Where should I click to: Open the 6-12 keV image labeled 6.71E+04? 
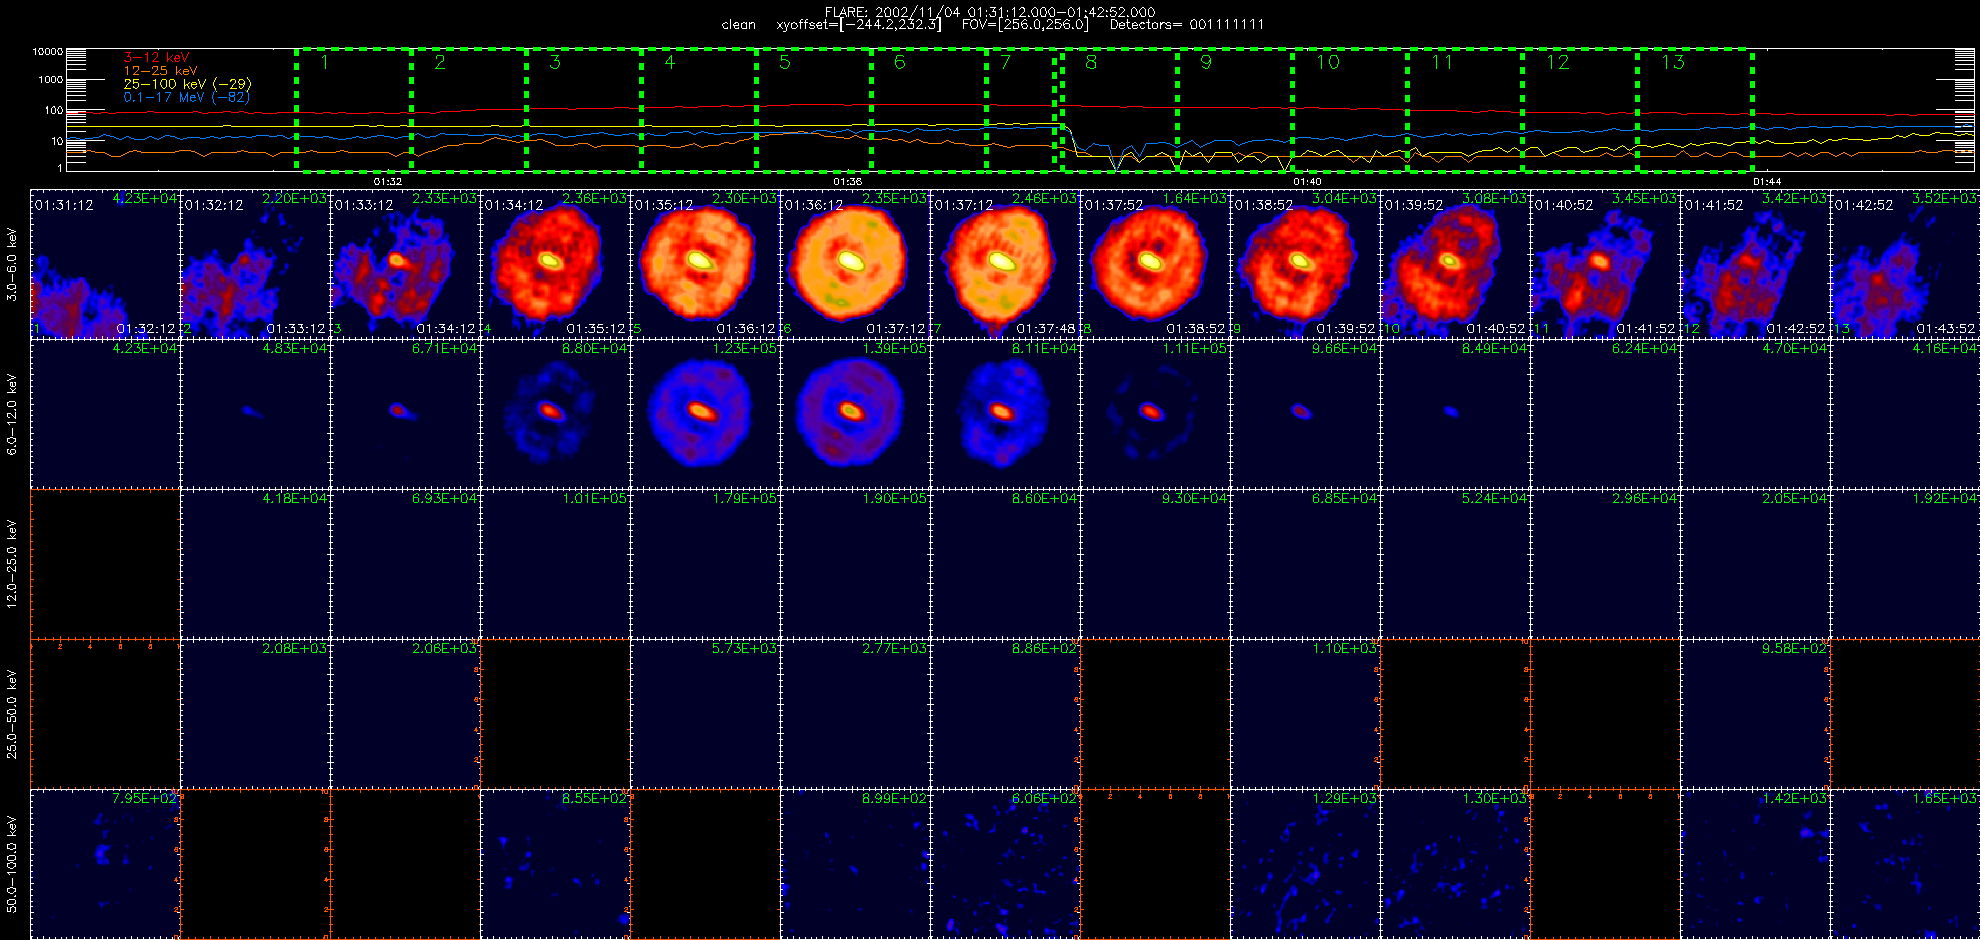[x=405, y=414]
